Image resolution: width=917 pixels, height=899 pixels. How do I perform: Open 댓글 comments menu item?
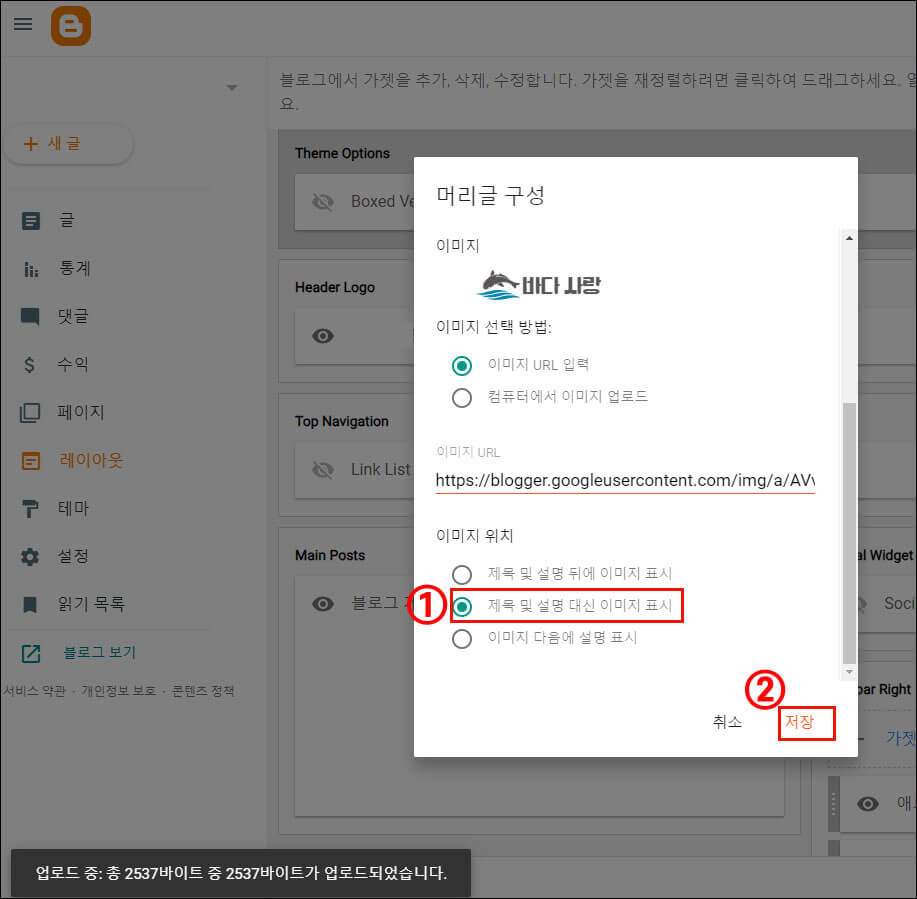click(x=73, y=316)
